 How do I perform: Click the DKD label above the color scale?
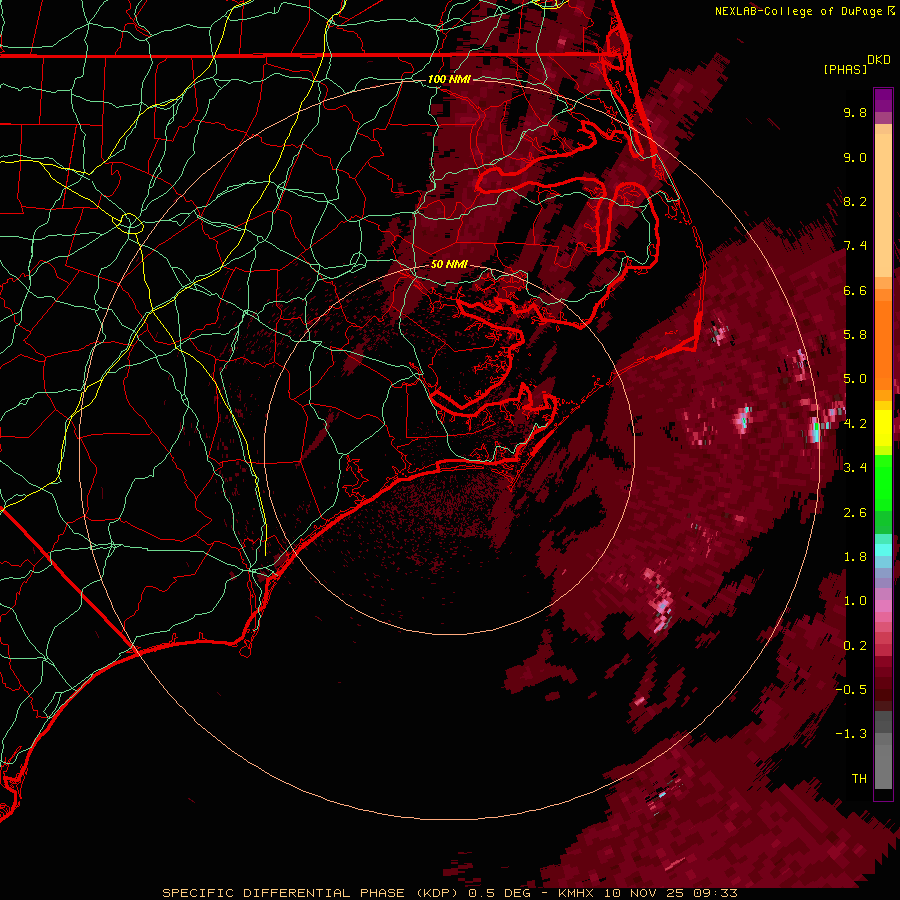tap(879, 60)
